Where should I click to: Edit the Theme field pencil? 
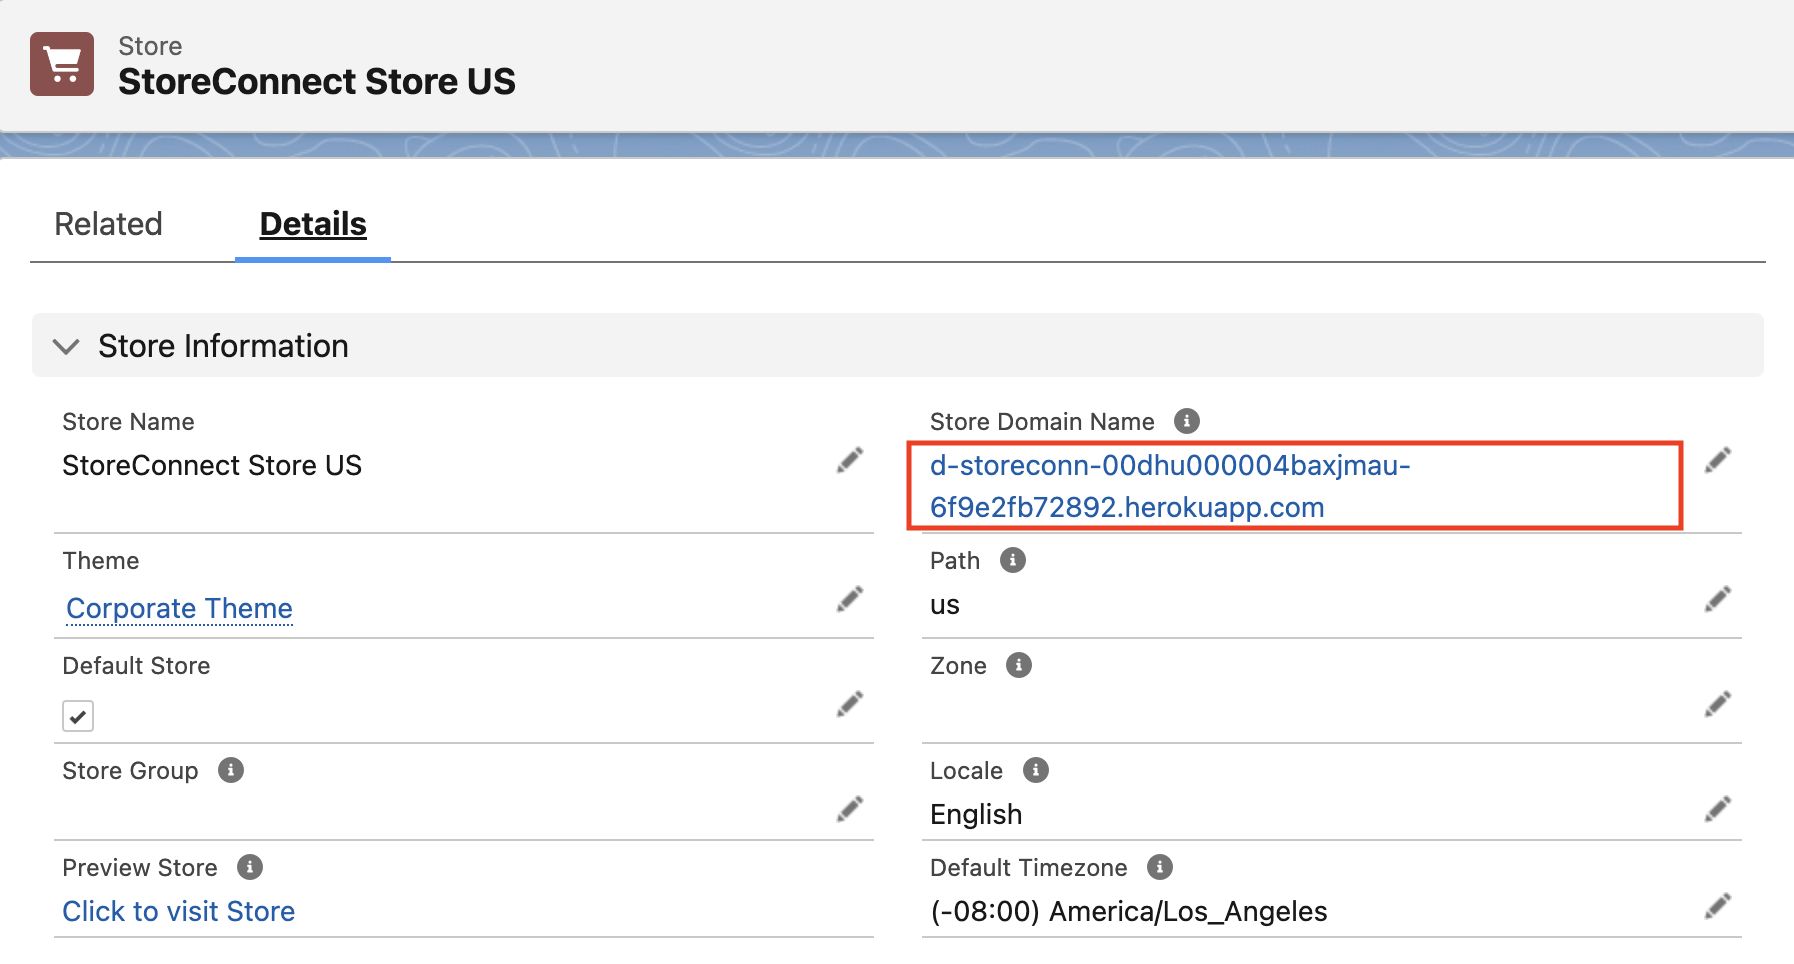click(850, 599)
